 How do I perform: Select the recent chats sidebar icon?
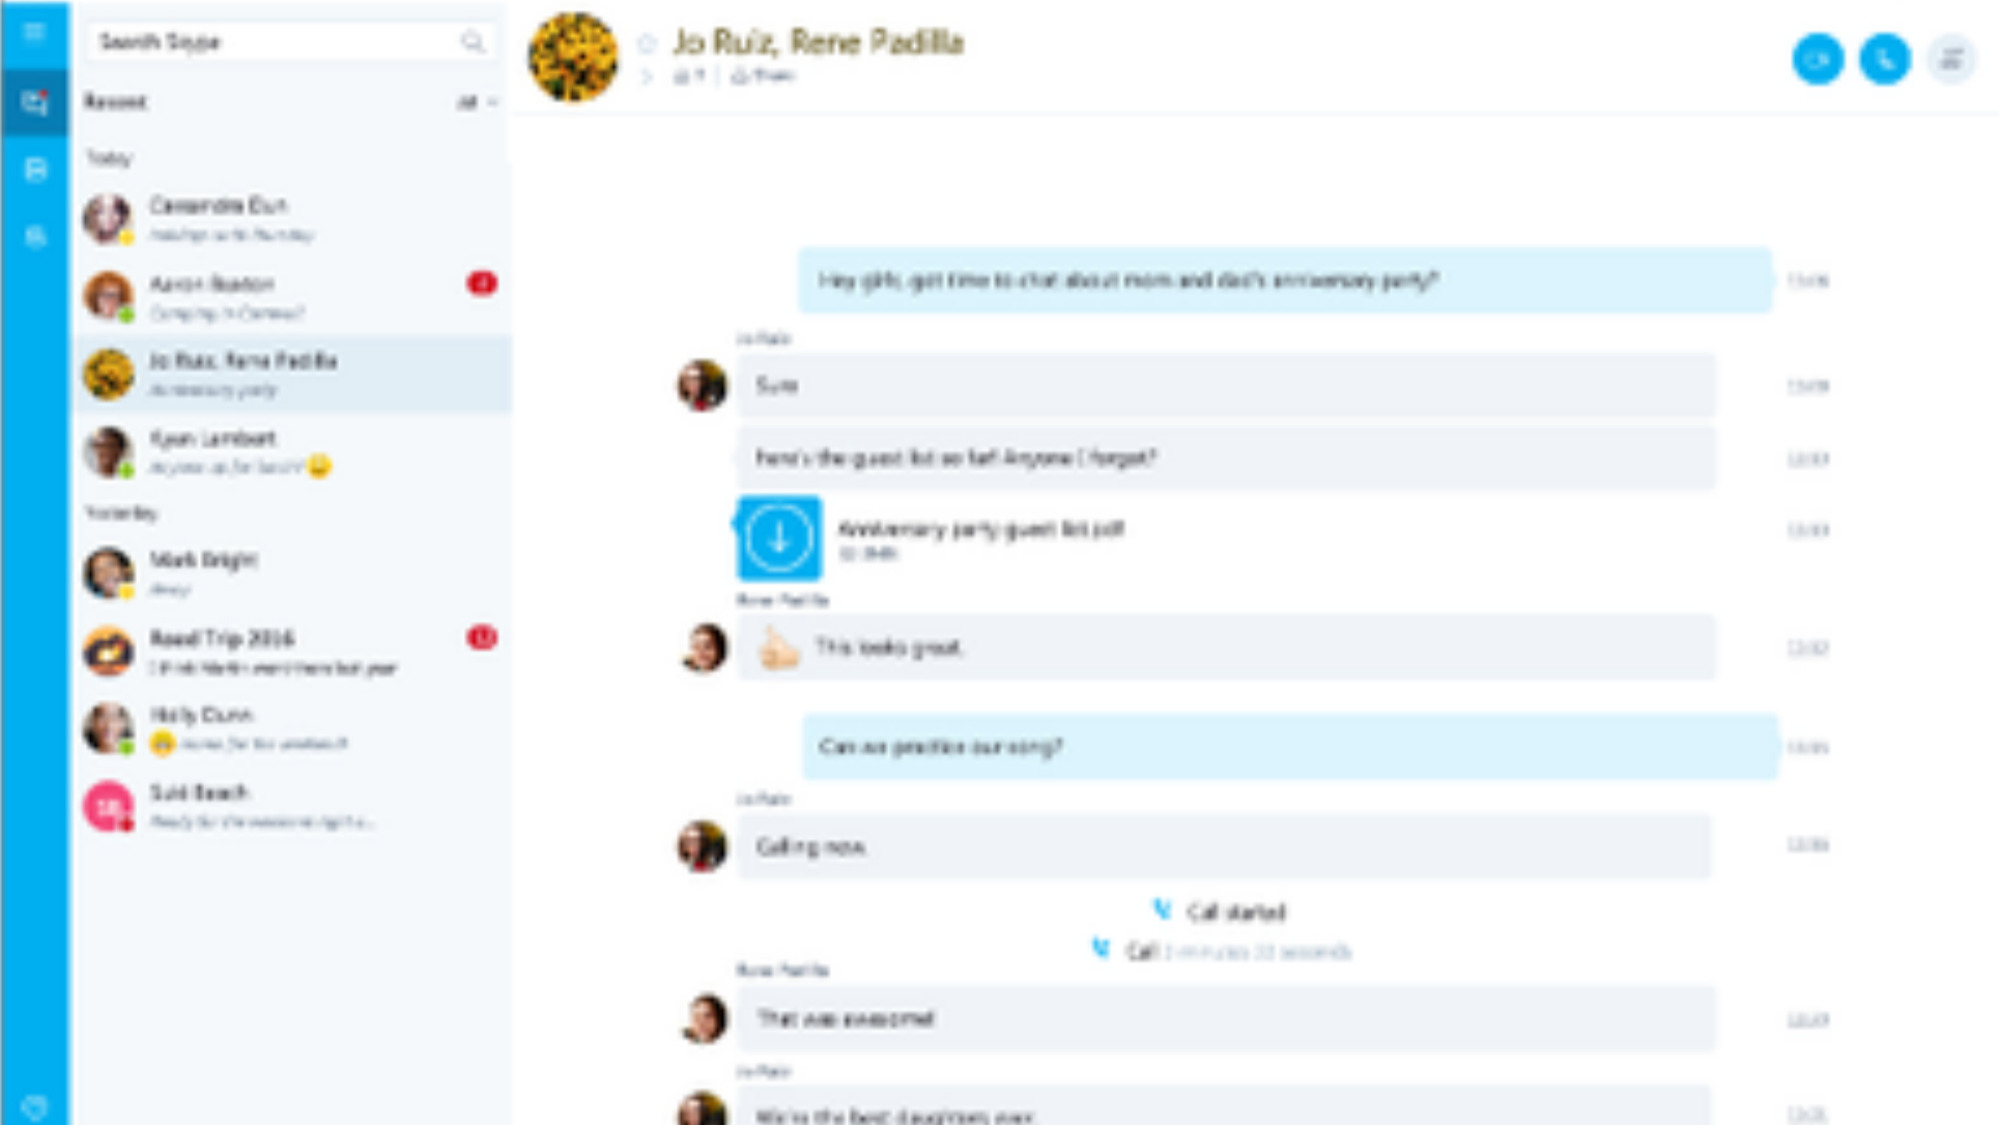click(35, 102)
